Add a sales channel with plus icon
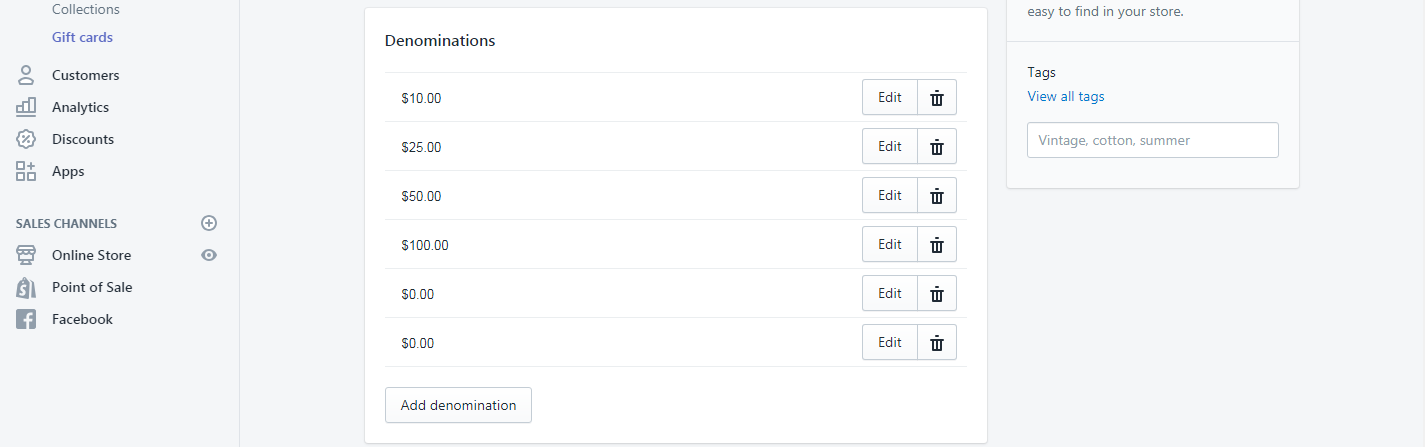This screenshot has height=447, width=1425. (209, 223)
